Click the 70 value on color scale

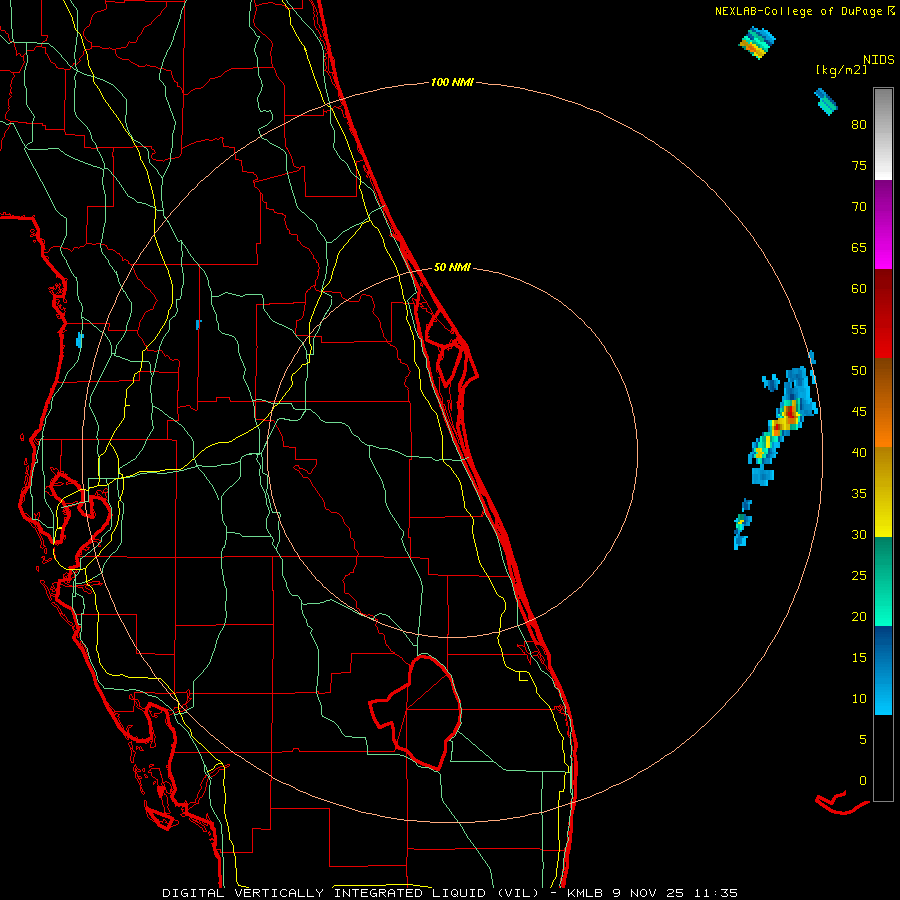point(859,207)
